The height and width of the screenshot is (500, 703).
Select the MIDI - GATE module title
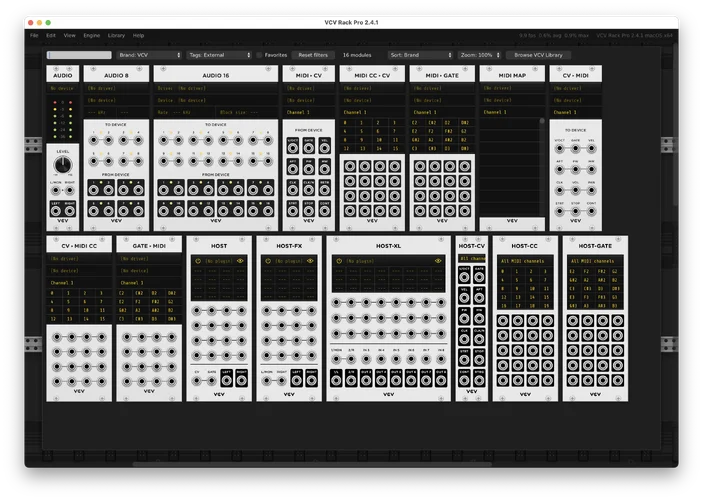[x=442, y=75]
